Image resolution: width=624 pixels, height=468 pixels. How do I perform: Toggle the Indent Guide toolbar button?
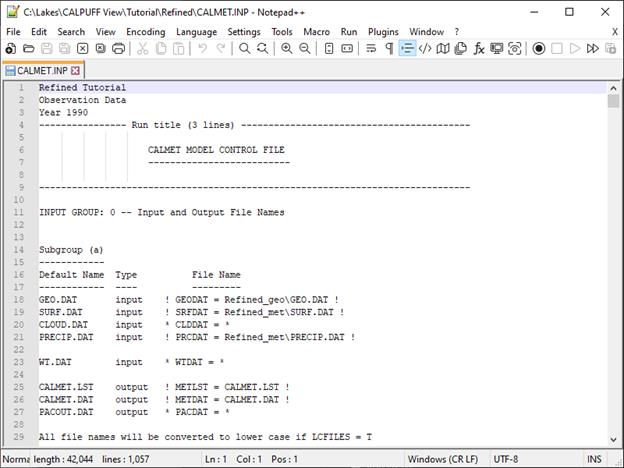point(407,48)
